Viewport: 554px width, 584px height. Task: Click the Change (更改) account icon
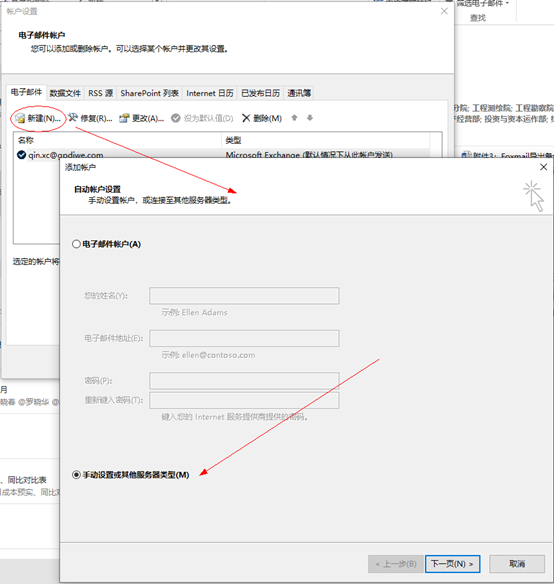pos(124,118)
